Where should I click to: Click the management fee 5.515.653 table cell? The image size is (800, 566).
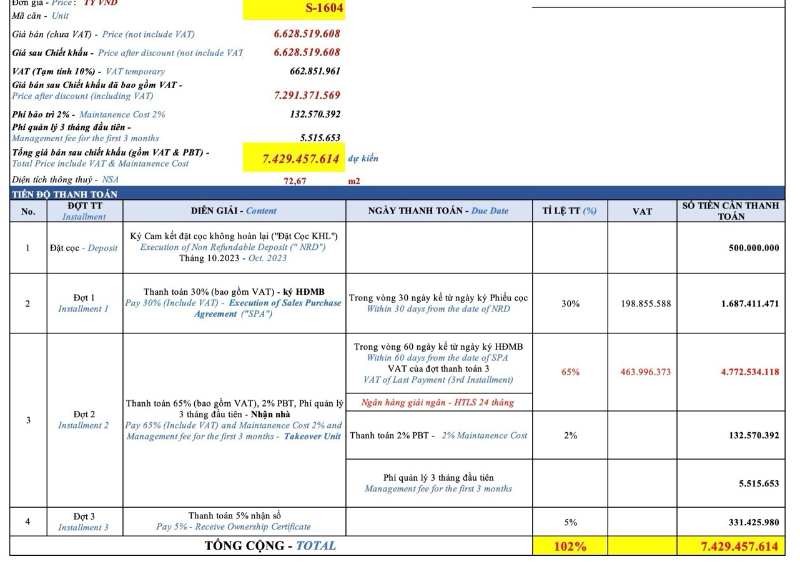pos(731,483)
